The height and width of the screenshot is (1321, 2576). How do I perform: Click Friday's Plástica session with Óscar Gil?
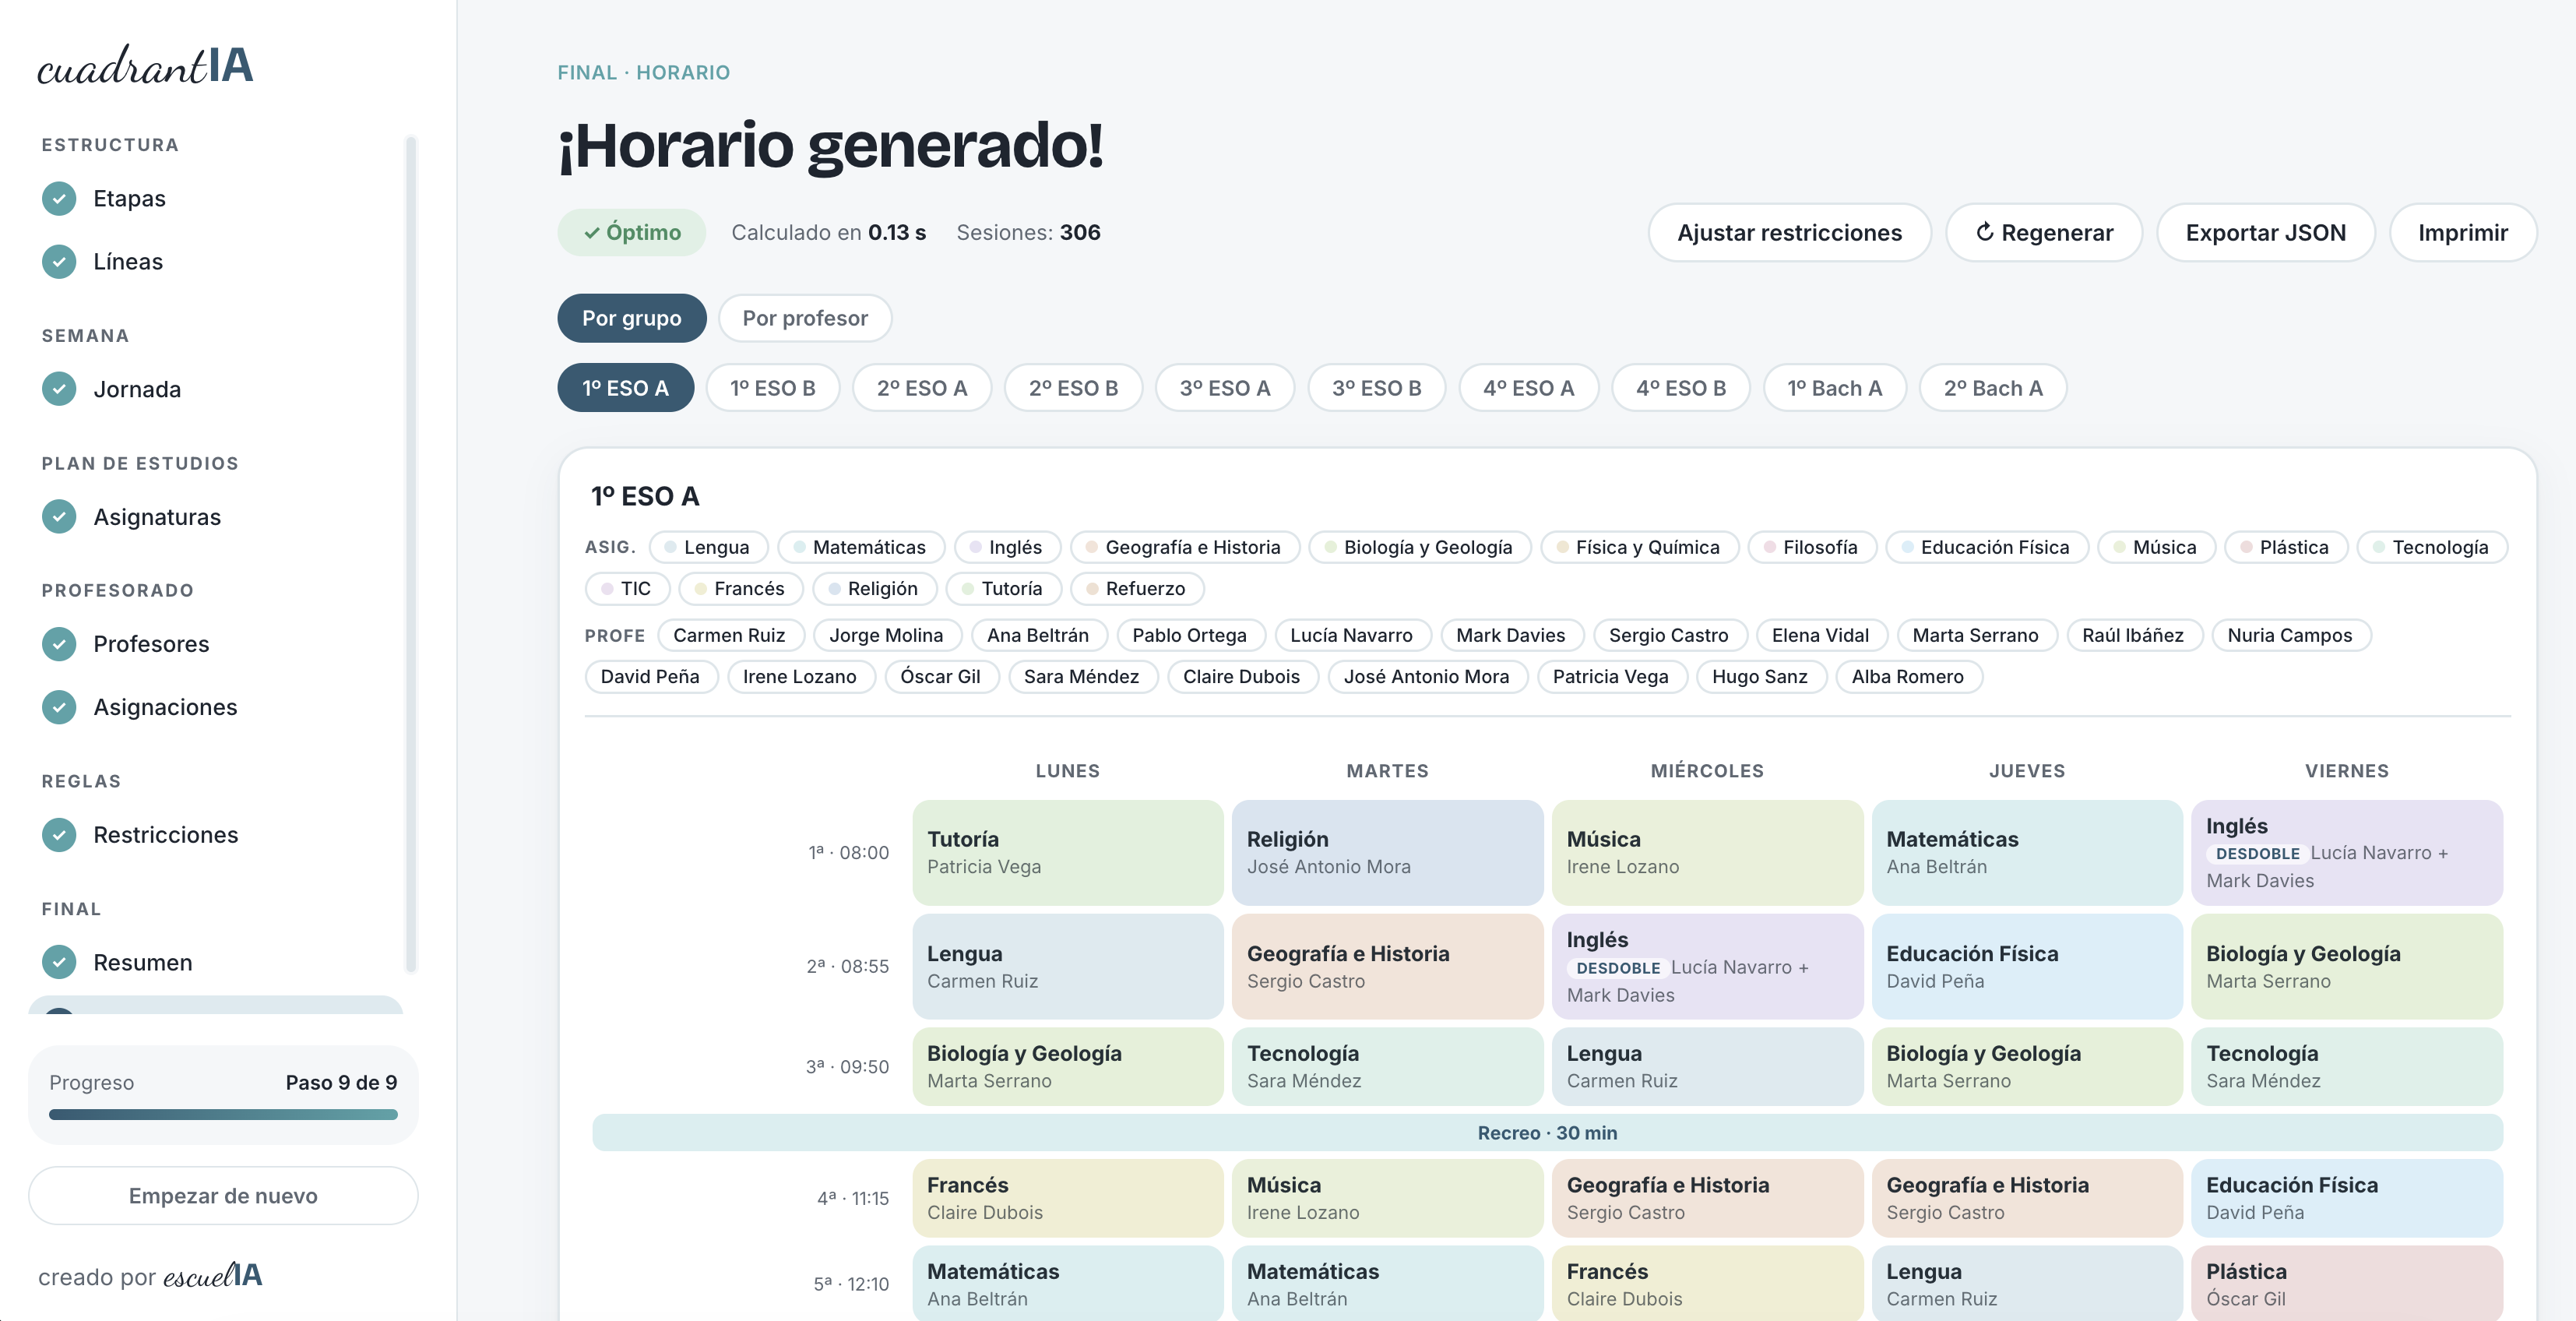2346,1283
